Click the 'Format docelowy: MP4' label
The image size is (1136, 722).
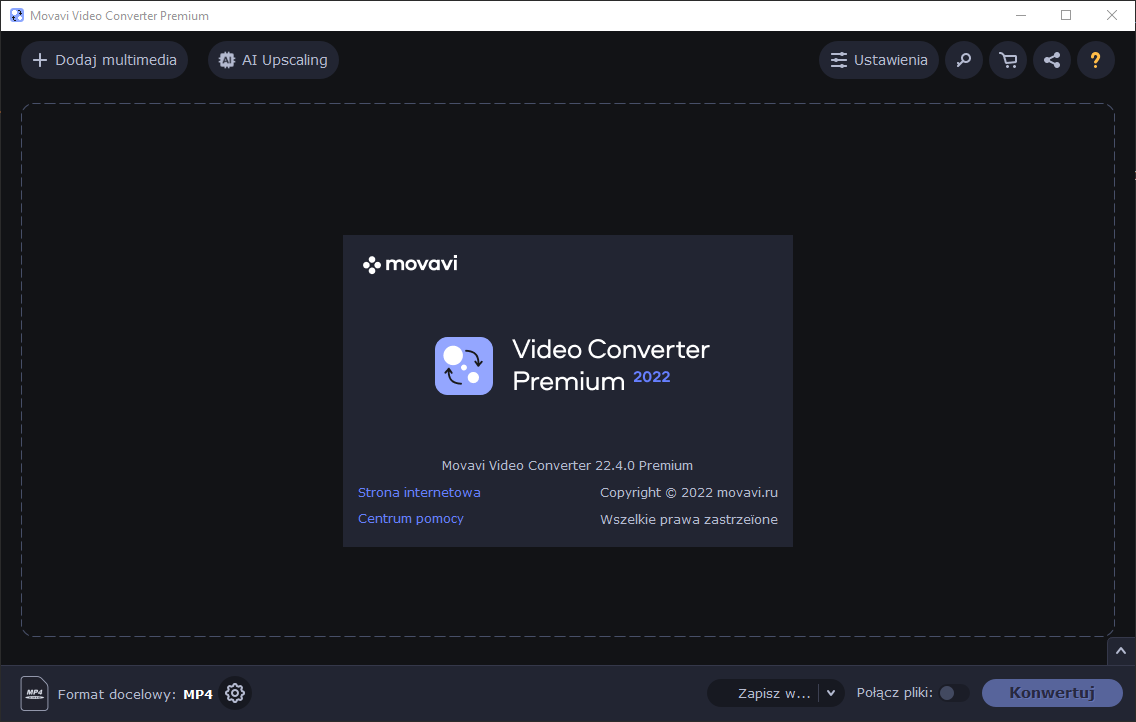tap(135, 694)
